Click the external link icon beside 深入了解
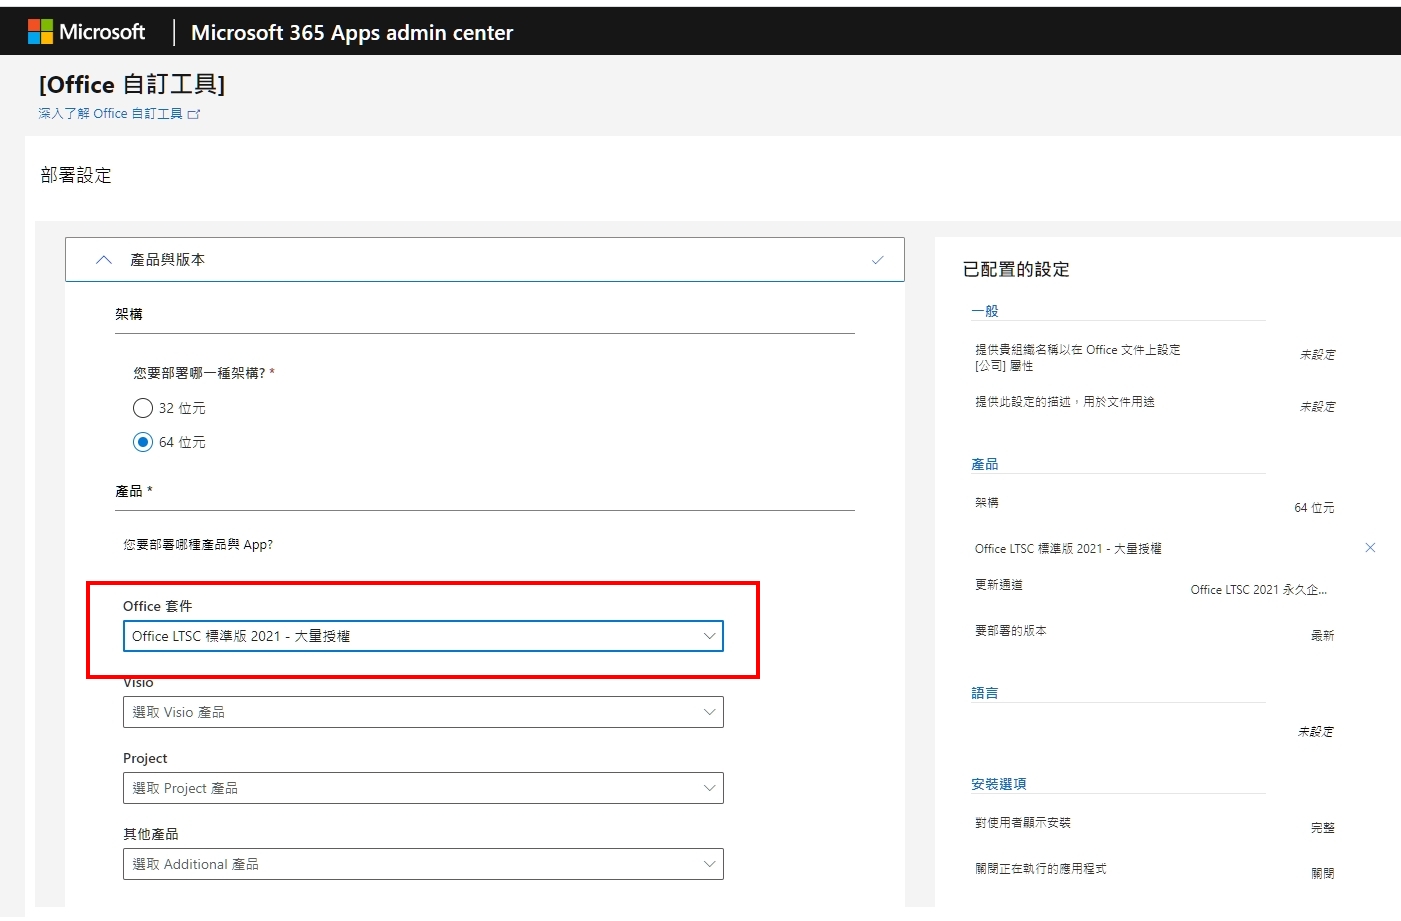 (x=194, y=114)
